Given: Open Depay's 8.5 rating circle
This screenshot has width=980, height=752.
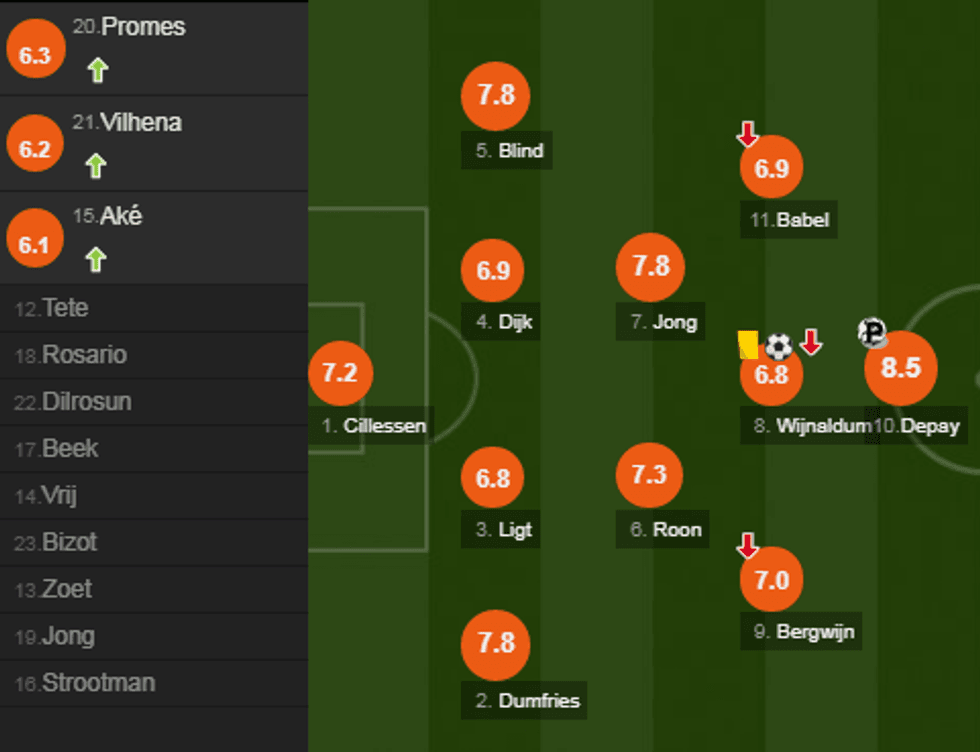Looking at the screenshot, I should pos(900,368).
